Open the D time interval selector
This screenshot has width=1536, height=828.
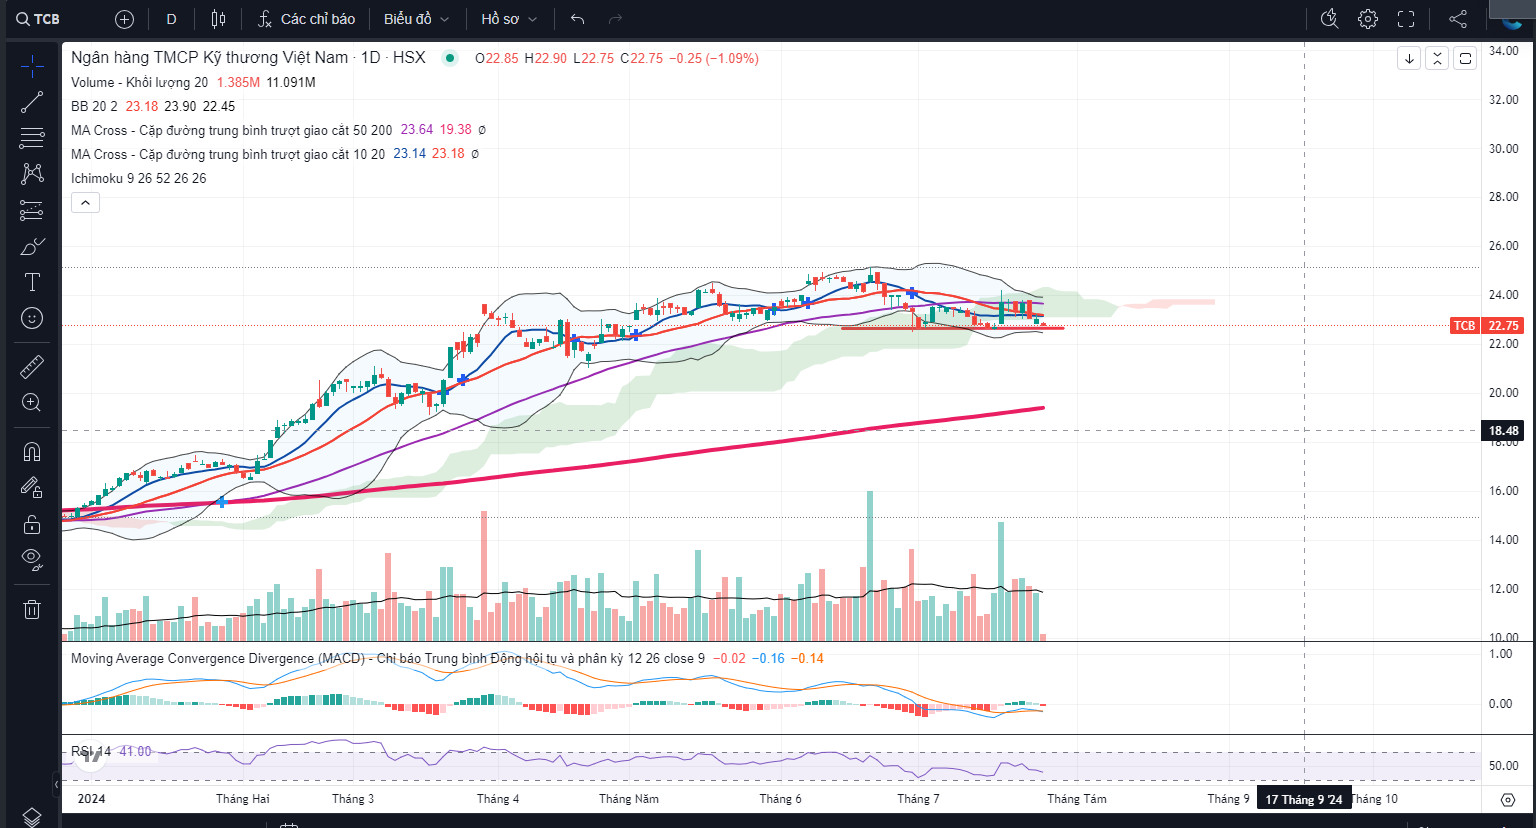click(171, 19)
